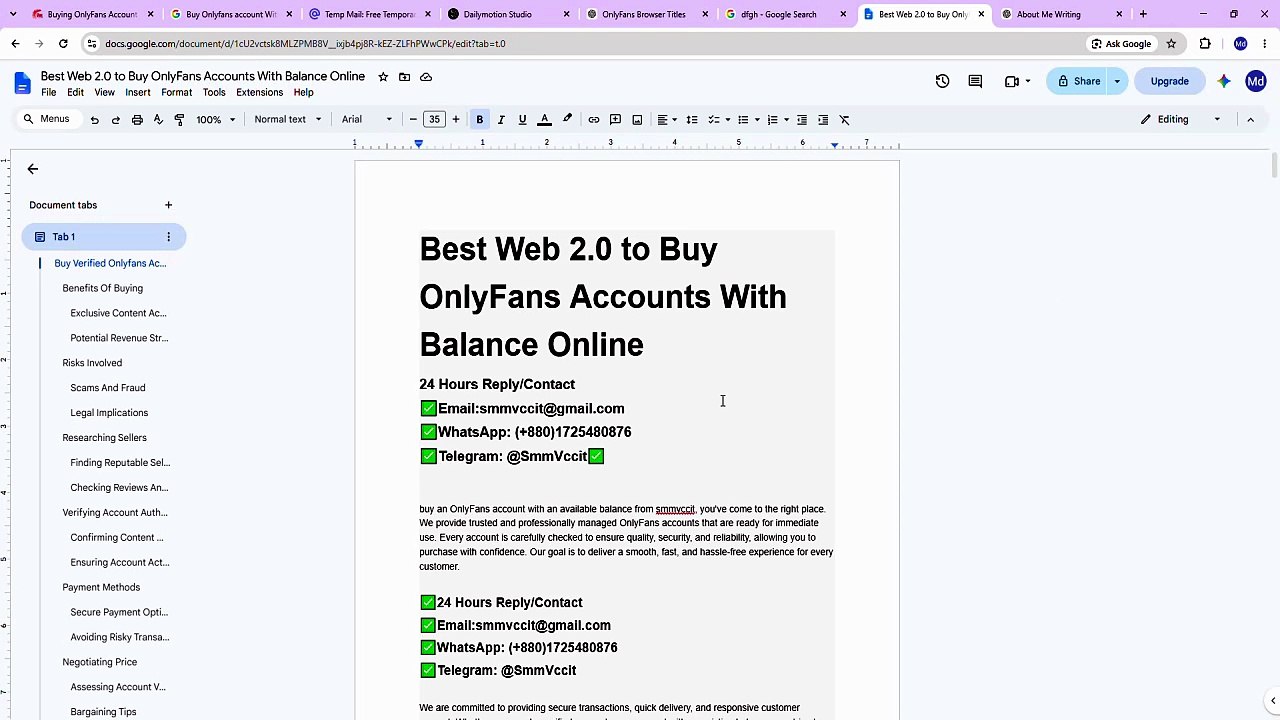Insert a link using the link icon
The image size is (1280, 720).
594,120
